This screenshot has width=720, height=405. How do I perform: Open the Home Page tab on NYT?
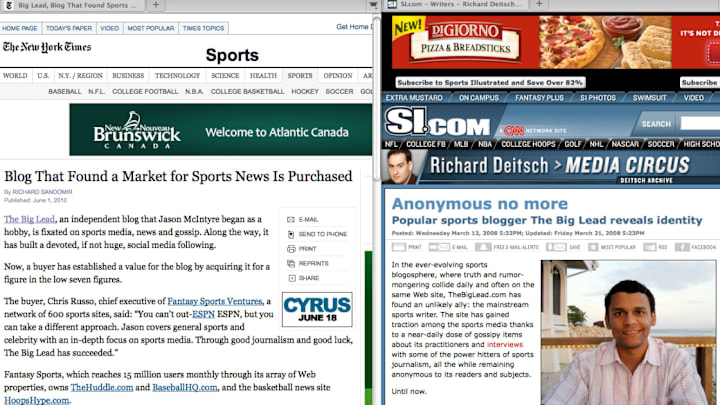pyautogui.click(x=20, y=28)
